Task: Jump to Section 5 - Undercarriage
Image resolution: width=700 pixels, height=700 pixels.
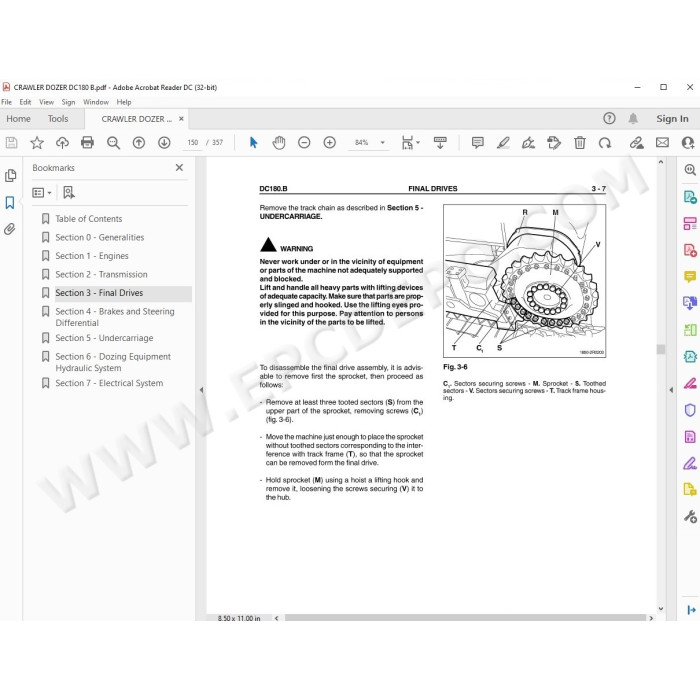Action: pyautogui.click(x=104, y=338)
